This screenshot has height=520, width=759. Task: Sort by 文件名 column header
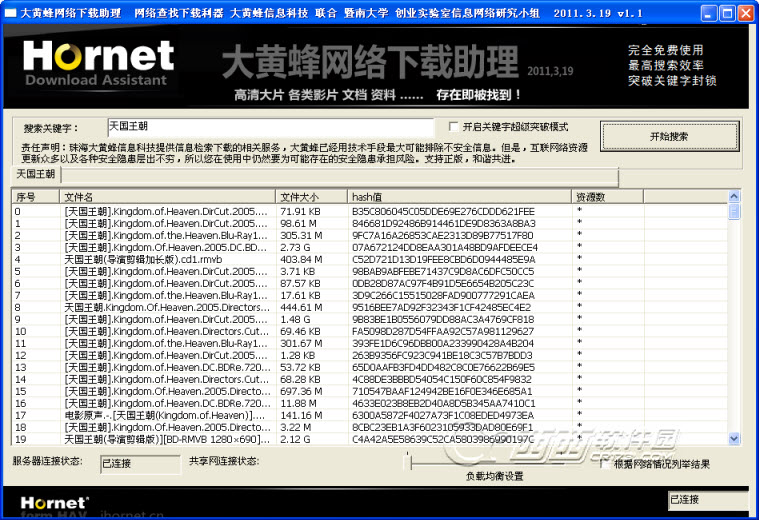(x=167, y=197)
